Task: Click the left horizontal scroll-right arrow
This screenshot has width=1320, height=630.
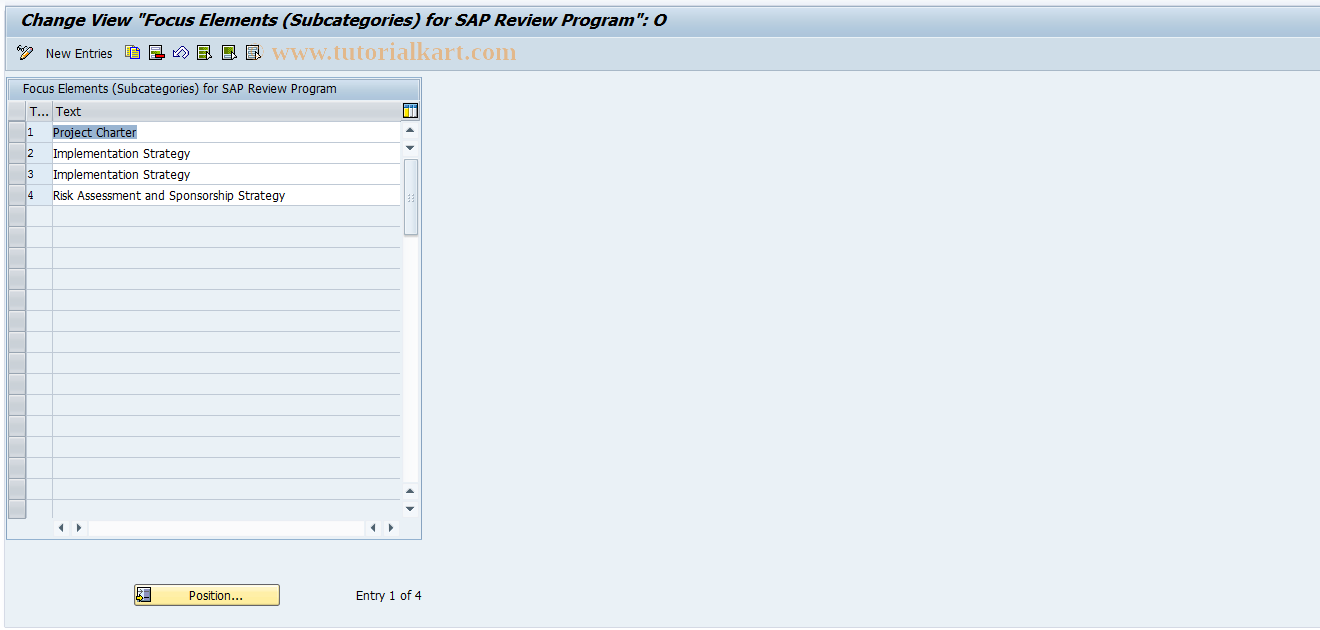Action: pos(79,527)
